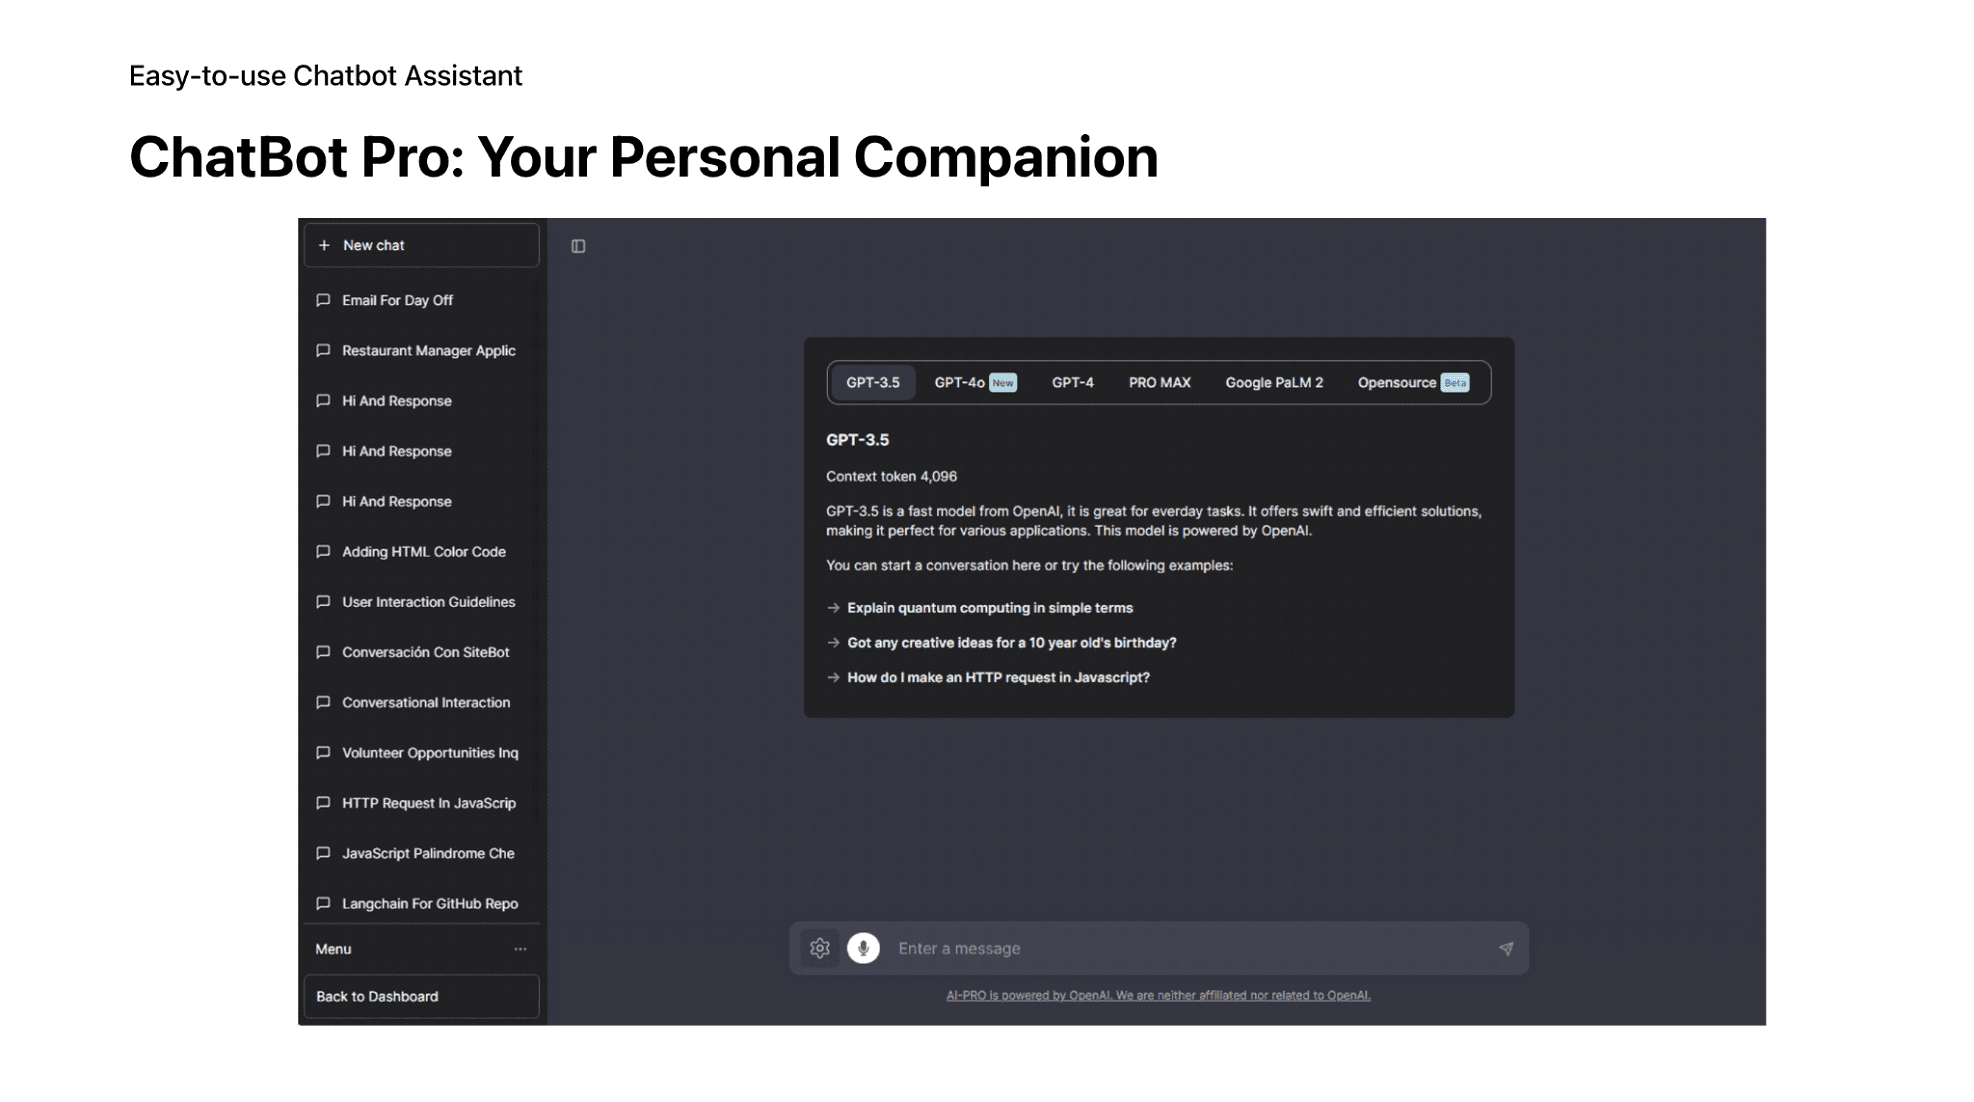Click the sidebar collapse toggle icon

point(579,244)
